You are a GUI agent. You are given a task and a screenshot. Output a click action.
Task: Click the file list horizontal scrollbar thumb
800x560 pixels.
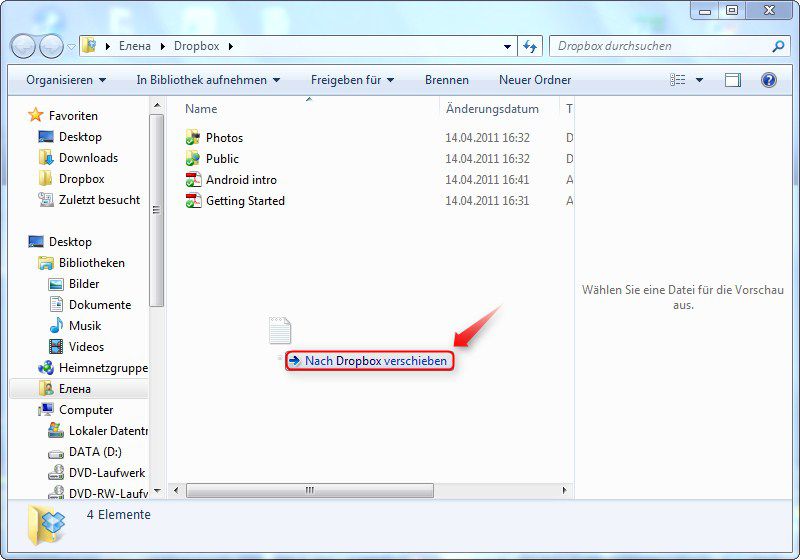(310, 491)
